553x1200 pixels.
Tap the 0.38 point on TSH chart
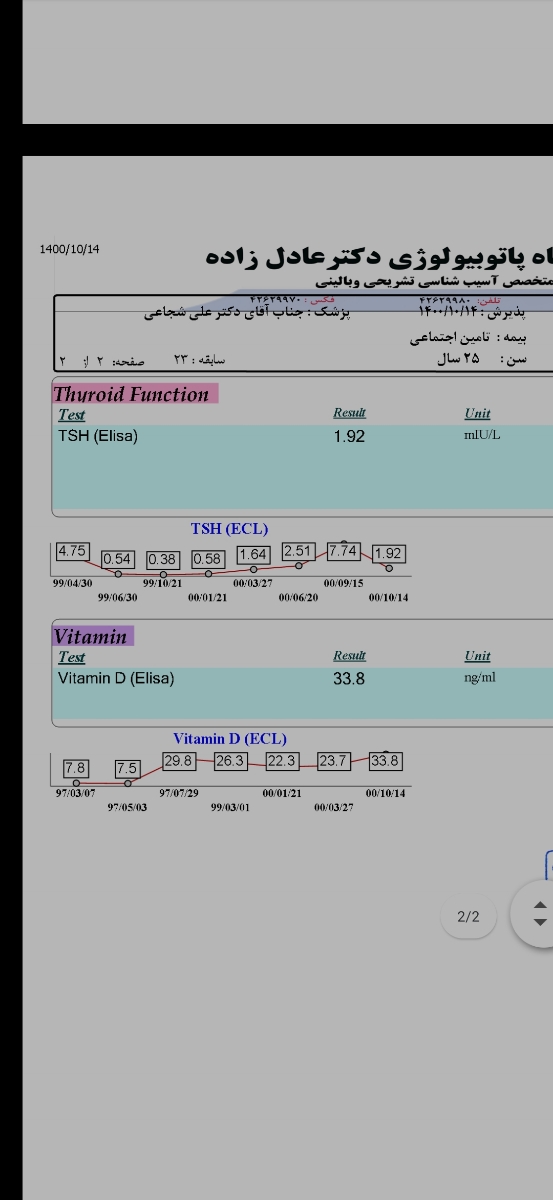coord(162,559)
